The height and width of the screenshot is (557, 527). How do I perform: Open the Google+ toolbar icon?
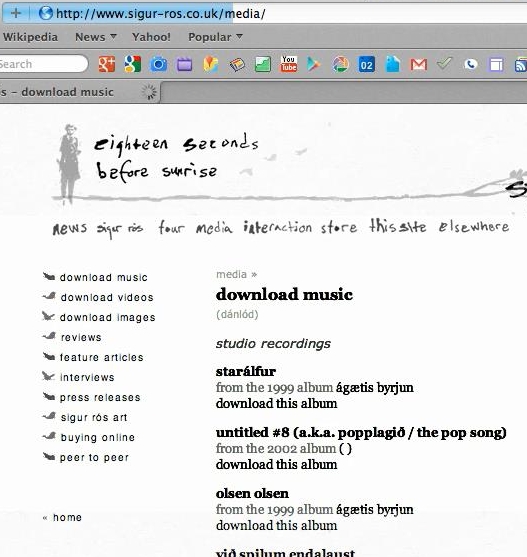click(x=107, y=64)
